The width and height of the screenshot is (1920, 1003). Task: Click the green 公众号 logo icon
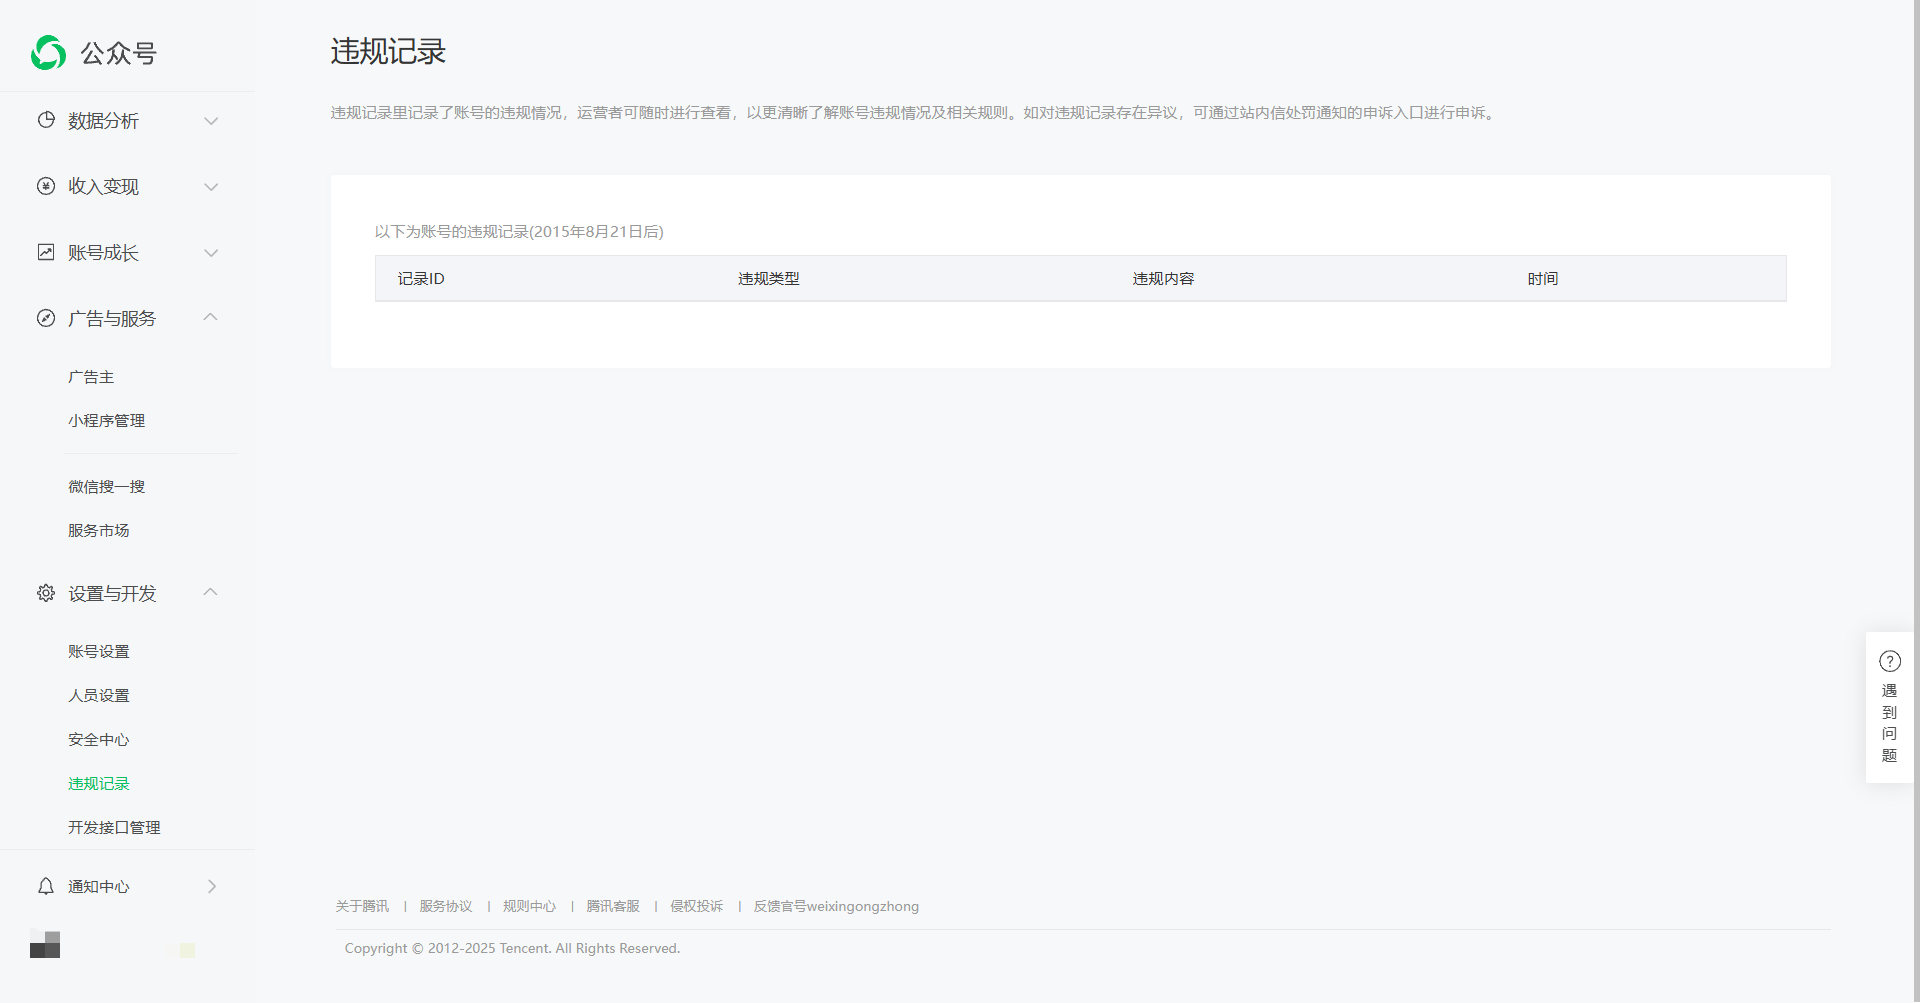coord(48,53)
